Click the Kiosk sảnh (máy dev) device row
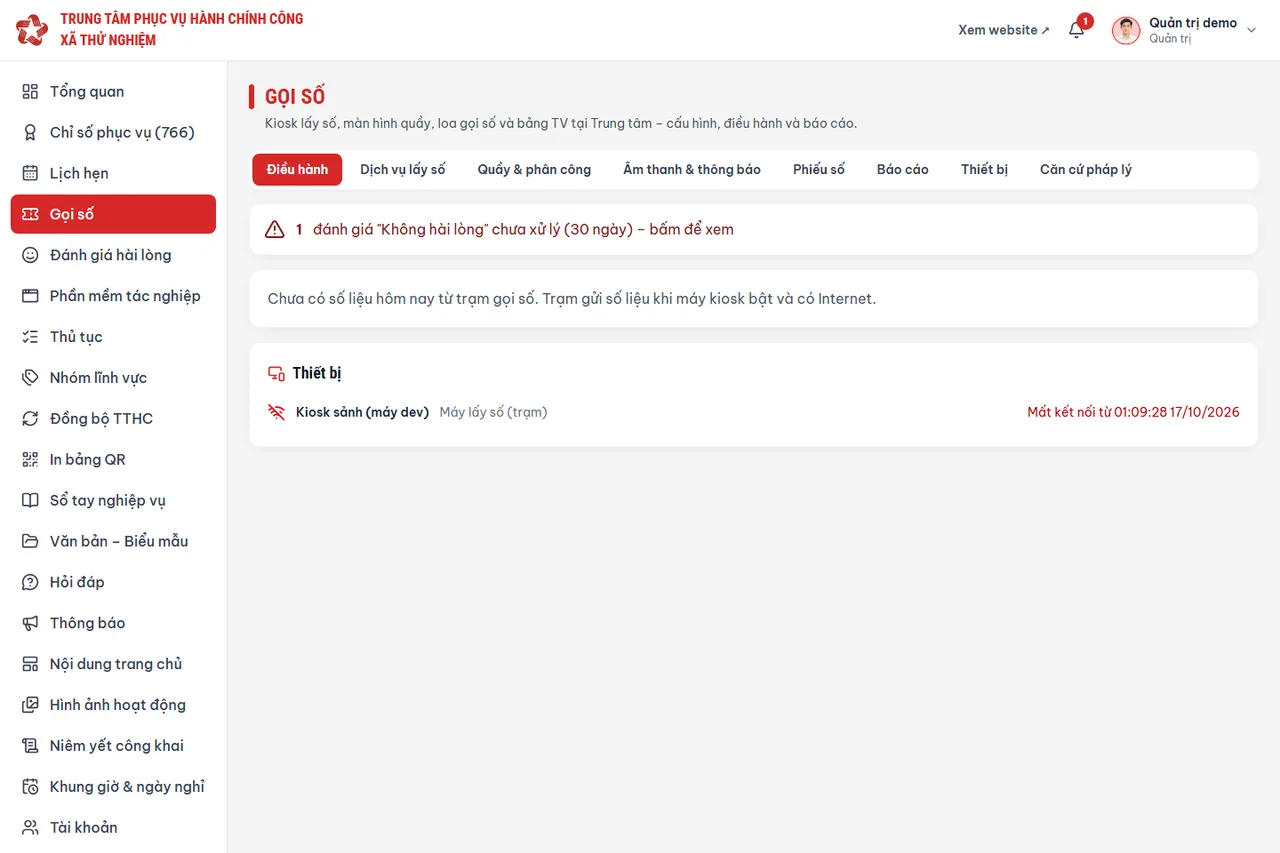This screenshot has width=1280, height=853. tap(753, 412)
